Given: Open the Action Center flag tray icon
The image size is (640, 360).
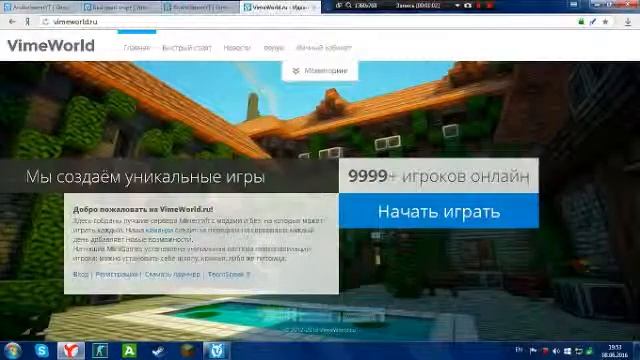Looking at the screenshot, I should [533, 351].
